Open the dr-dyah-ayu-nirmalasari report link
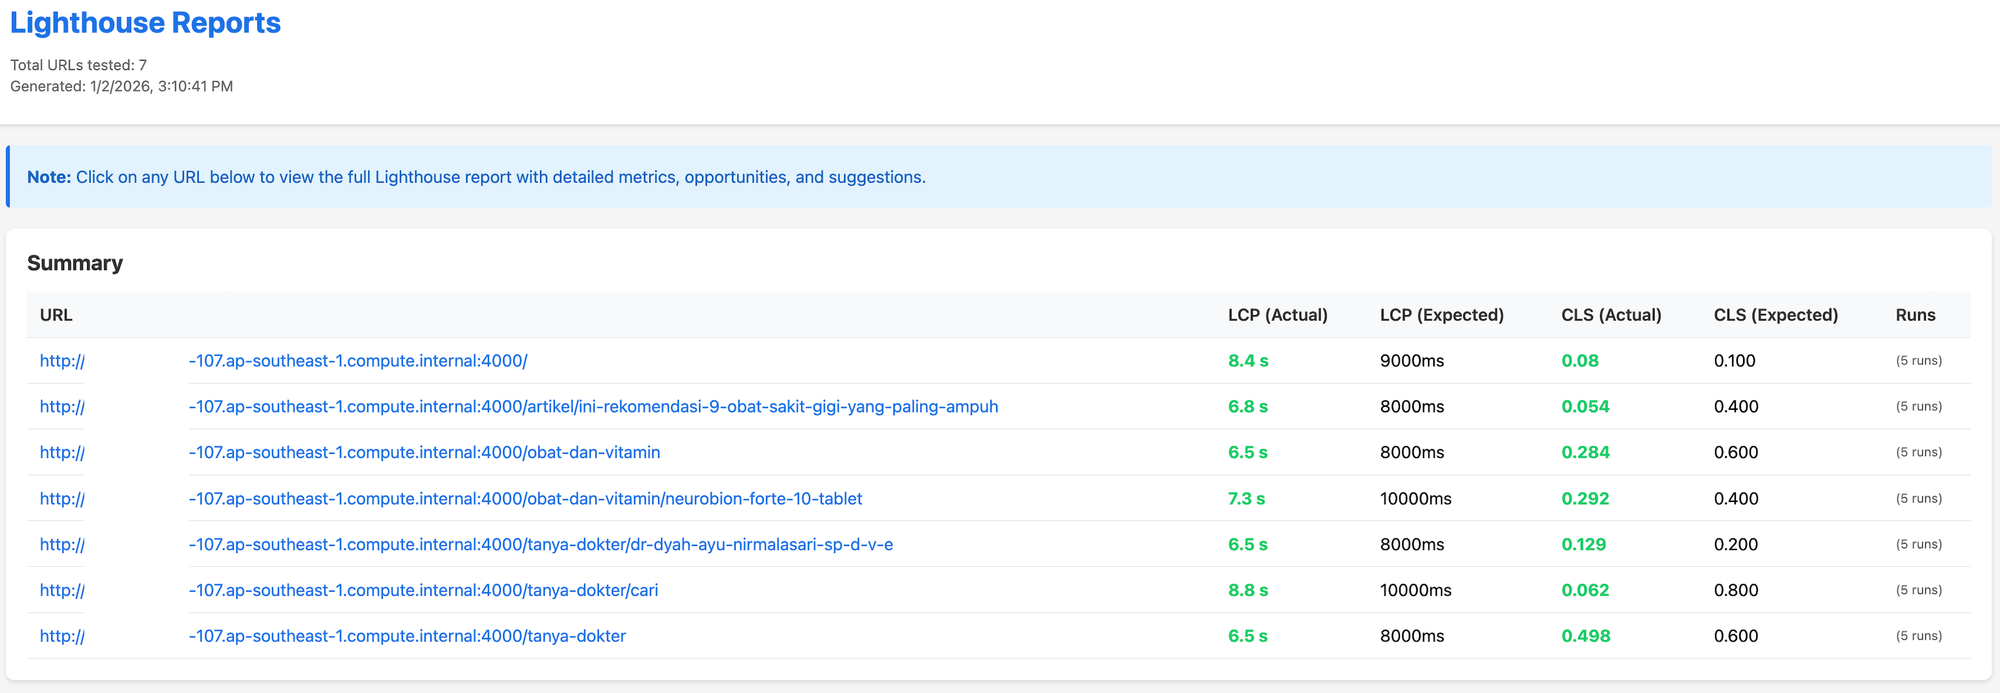The width and height of the screenshot is (2000, 693). click(540, 545)
